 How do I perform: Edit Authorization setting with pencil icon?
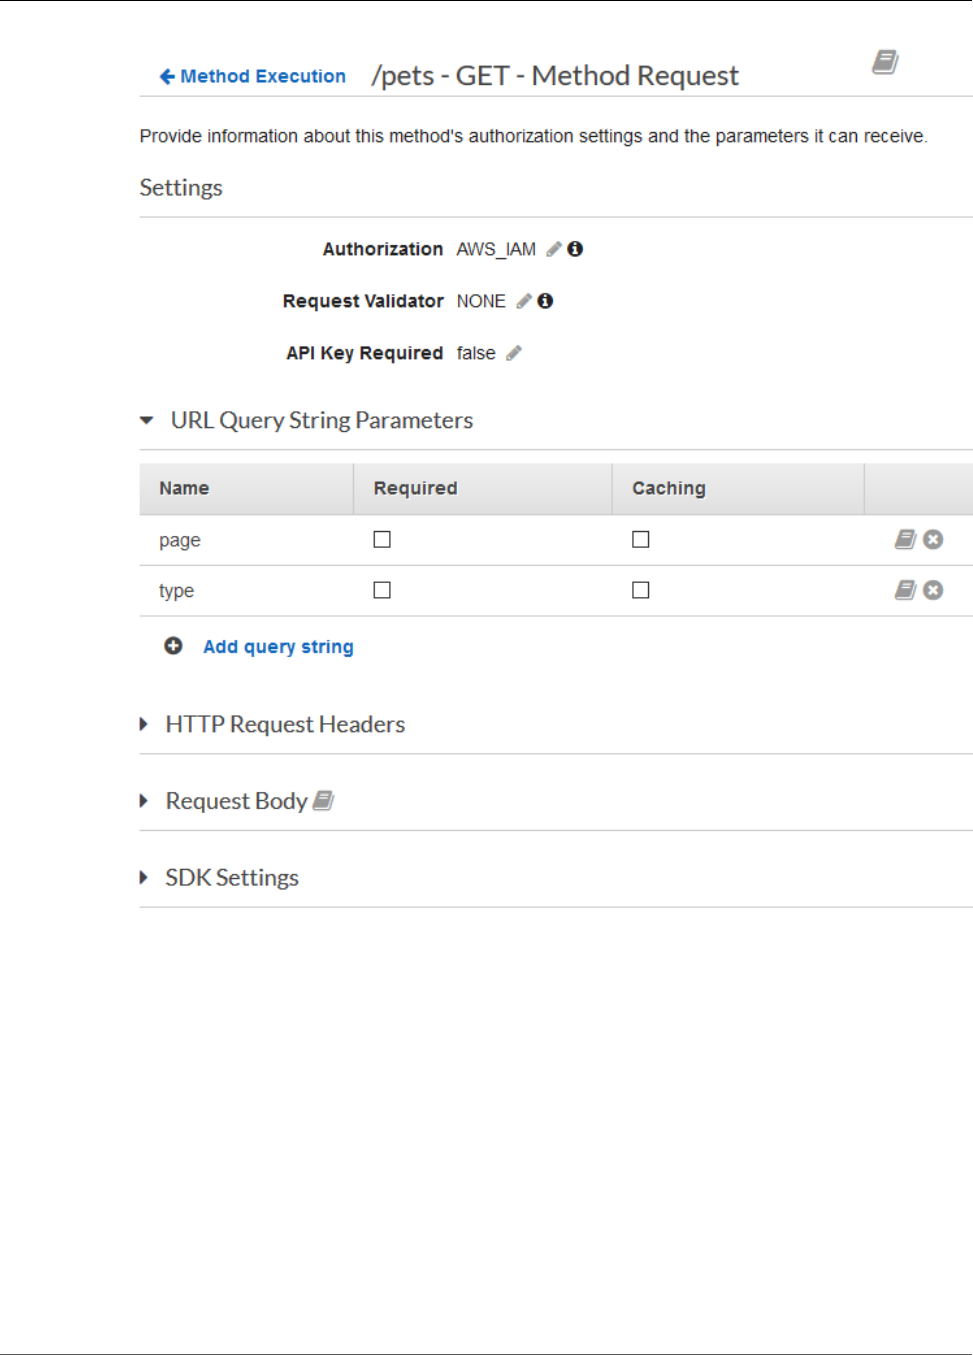coord(554,249)
